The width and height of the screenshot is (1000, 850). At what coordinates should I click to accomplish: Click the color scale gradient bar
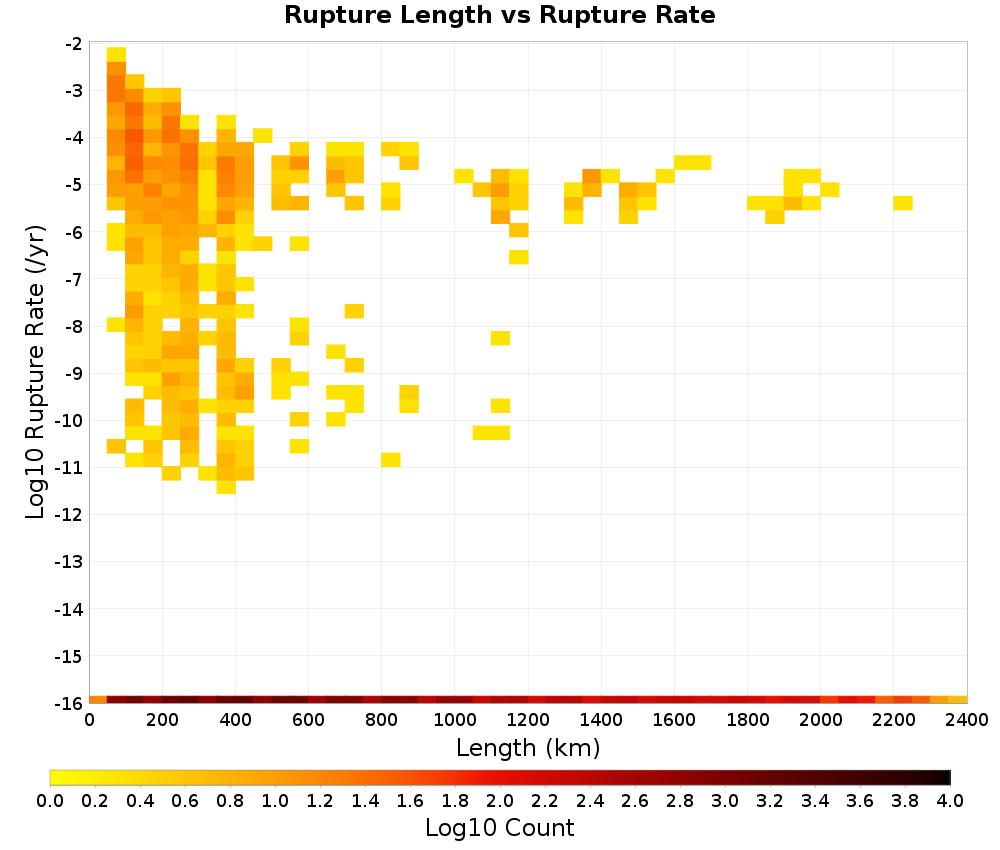click(500, 777)
